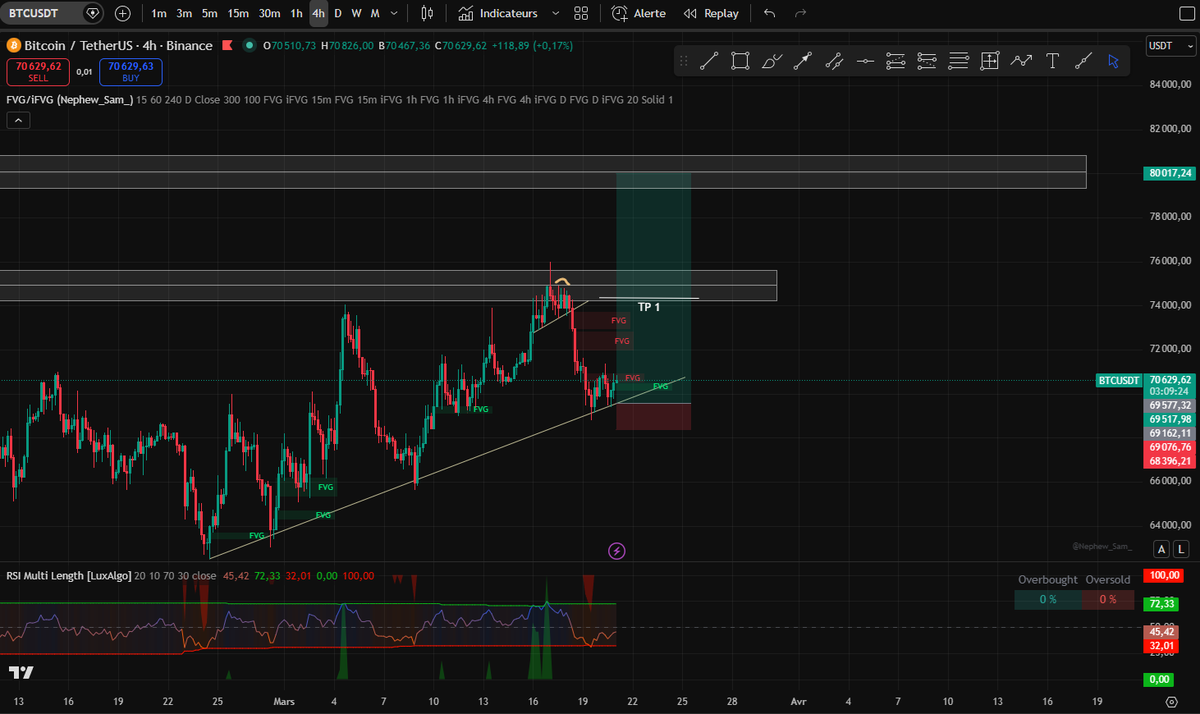Image resolution: width=1200 pixels, height=714 pixels.
Task: Click the RSI Multi Length [LuxAlgo] label
Action: [68, 576]
